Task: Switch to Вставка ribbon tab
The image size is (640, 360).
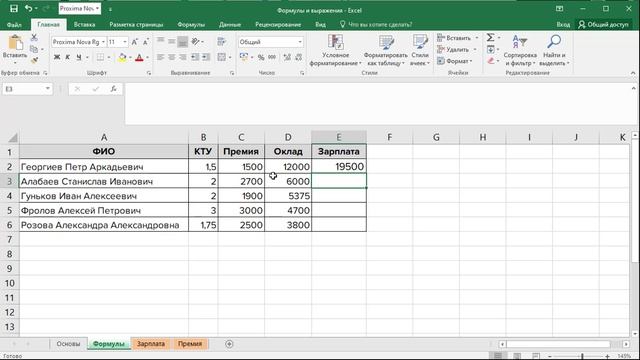Action: click(x=84, y=24)
